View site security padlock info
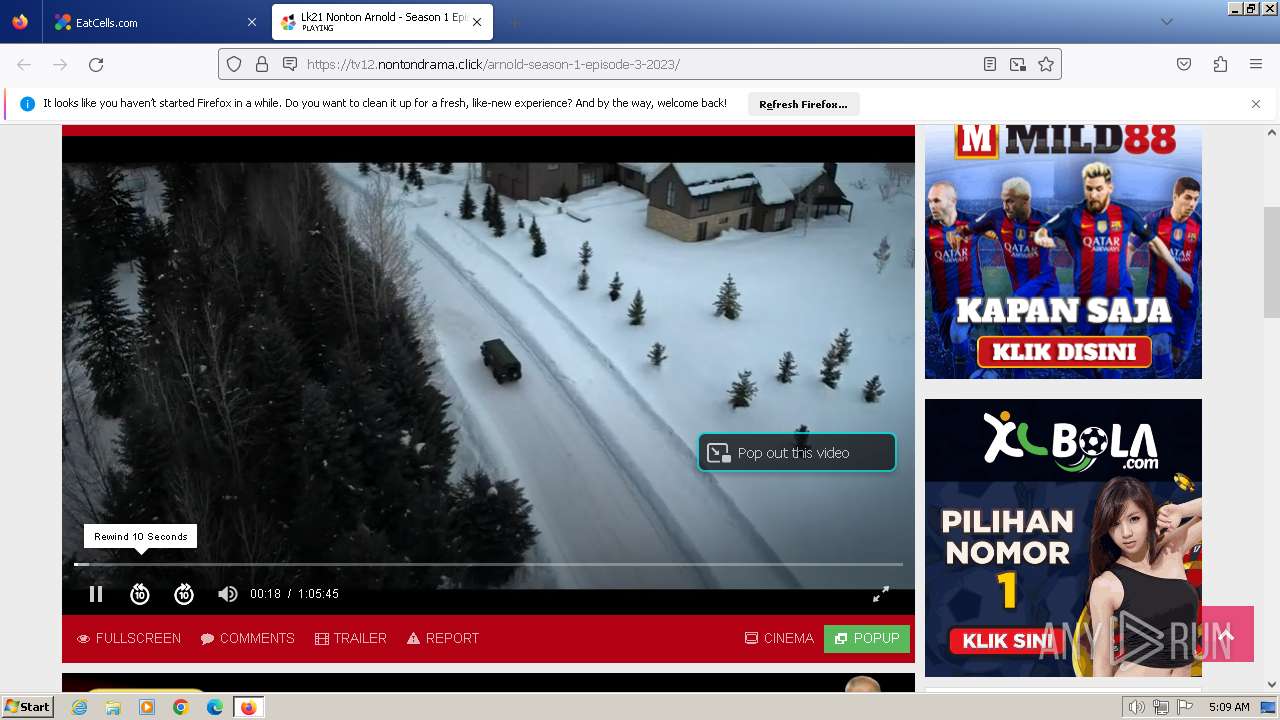This screenshot has width=1280, height=720. pos(262,64)
